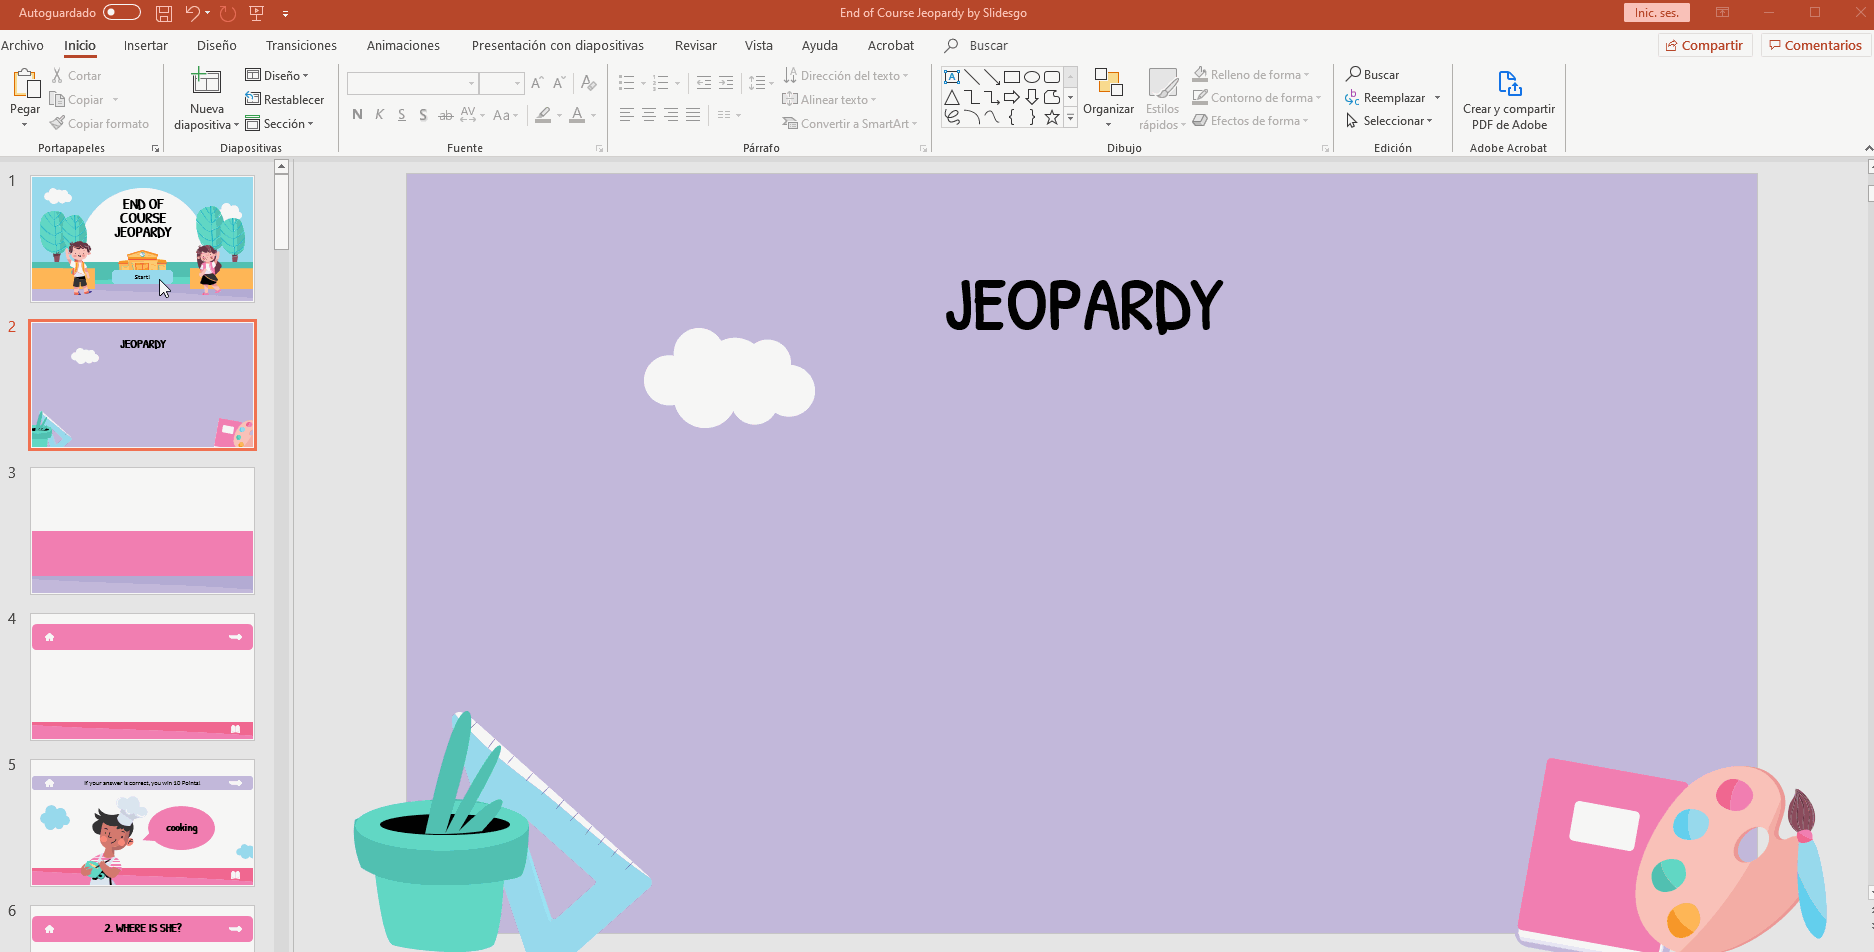The width and height of the screenshot is (1874, 952).
Task: Switch to the Transiciones tab
Action: click(x=301, y=45)
